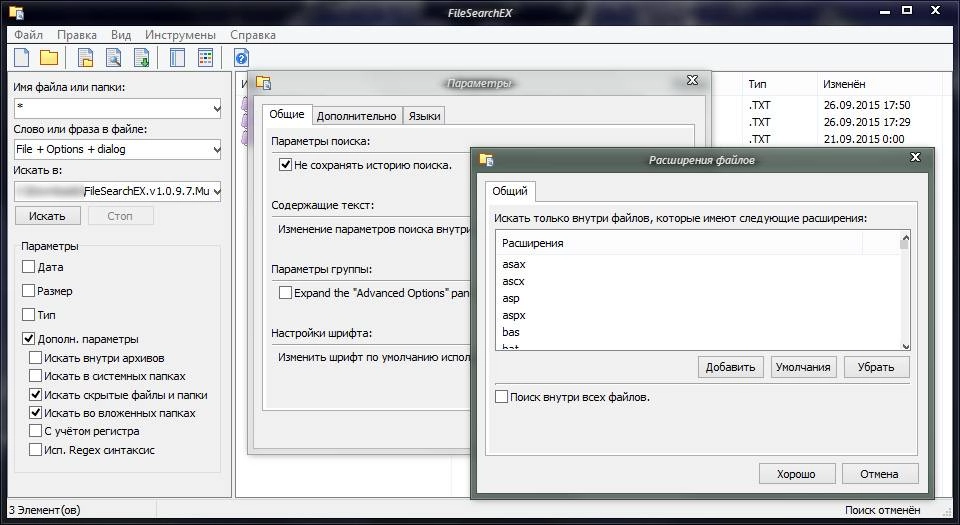Confirm with the Хорошо button

(797, 474)
